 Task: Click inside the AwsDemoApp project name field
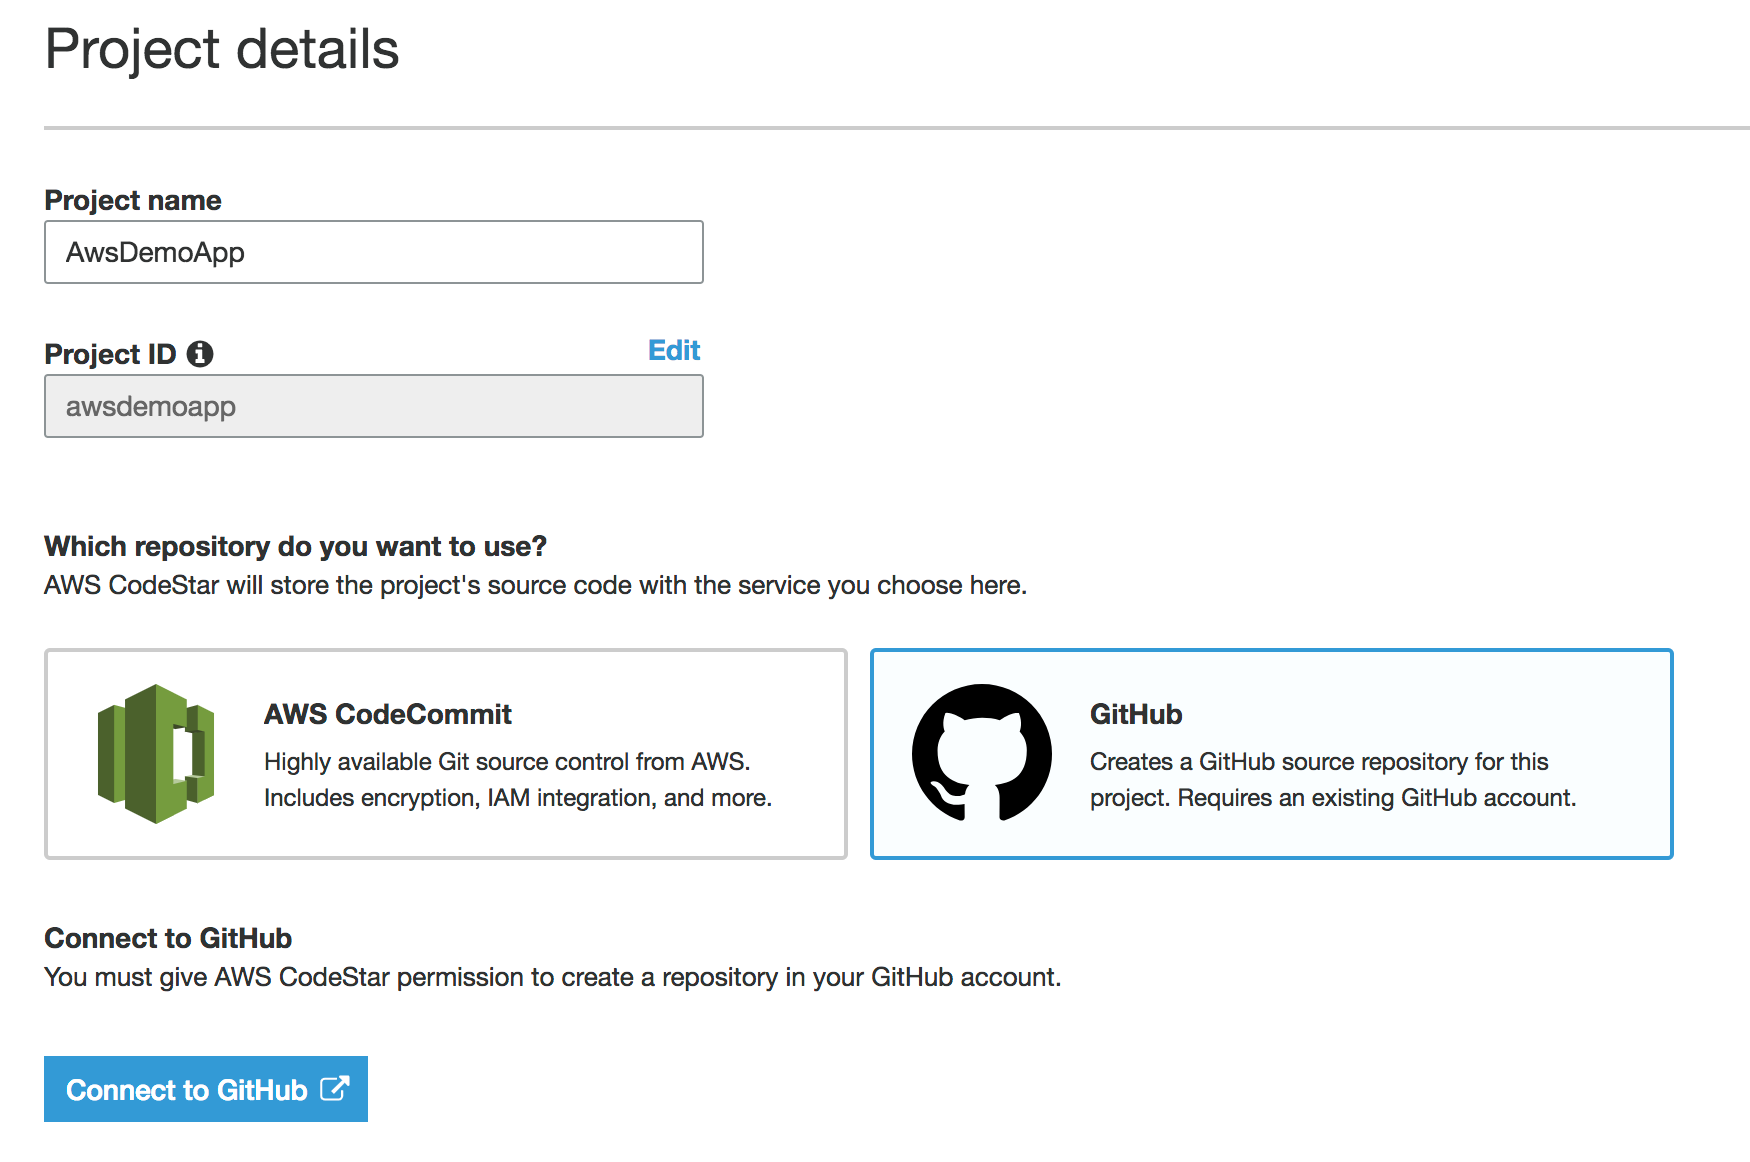[373, 252]
